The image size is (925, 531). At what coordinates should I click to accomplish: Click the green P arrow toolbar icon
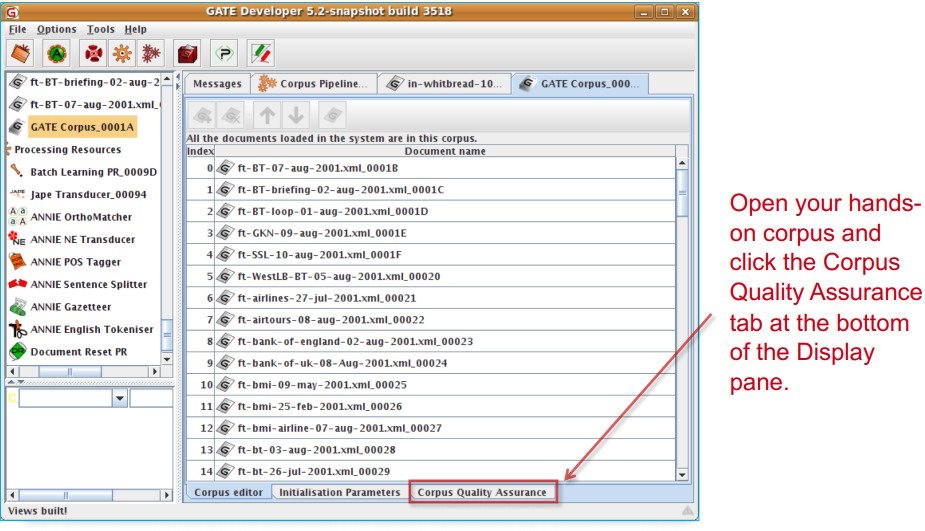tap(225, 53)
